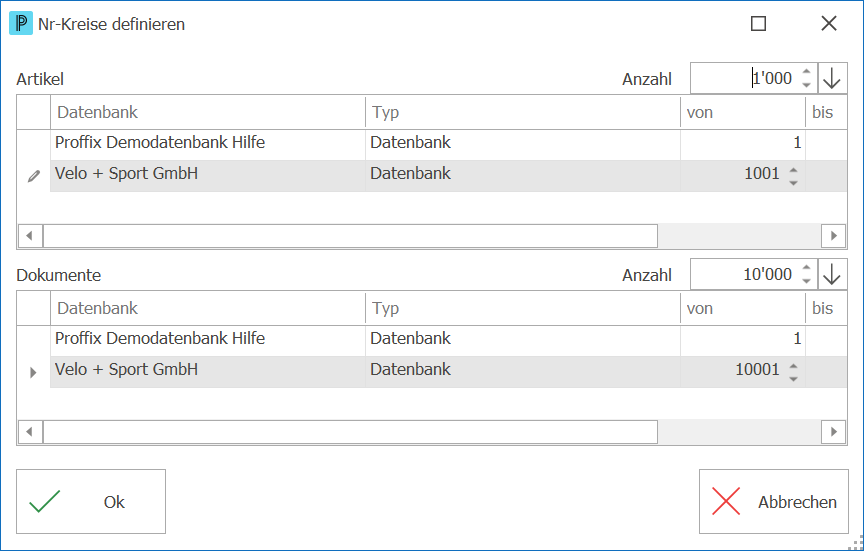Select Proffix Demodatenbank Hilfe in Artikel table
This screenshot has width=864, height=551.
[x=208, y=143]
